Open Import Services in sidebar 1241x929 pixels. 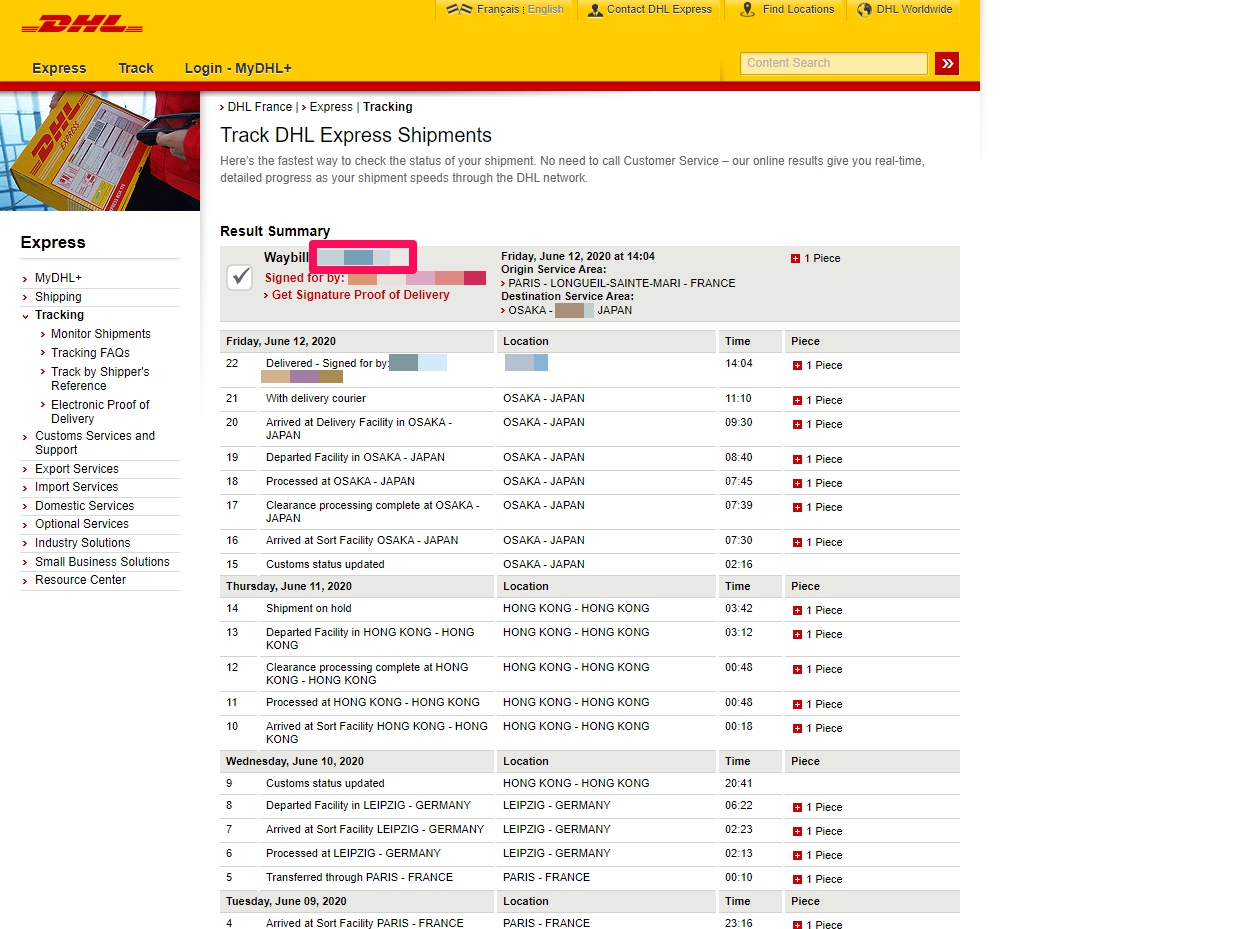(76, 487)
